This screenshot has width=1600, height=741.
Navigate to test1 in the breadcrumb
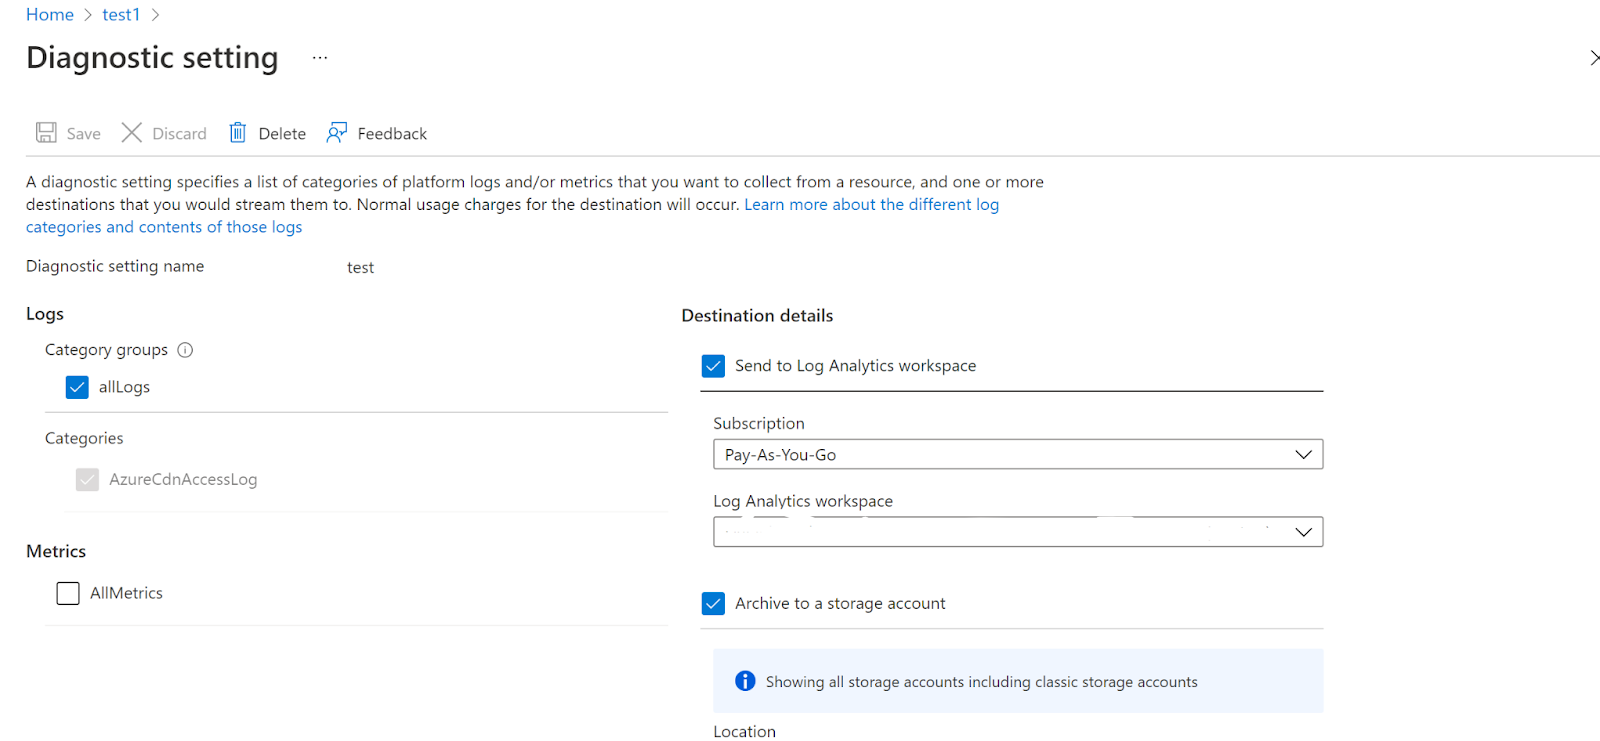[121, 15]
